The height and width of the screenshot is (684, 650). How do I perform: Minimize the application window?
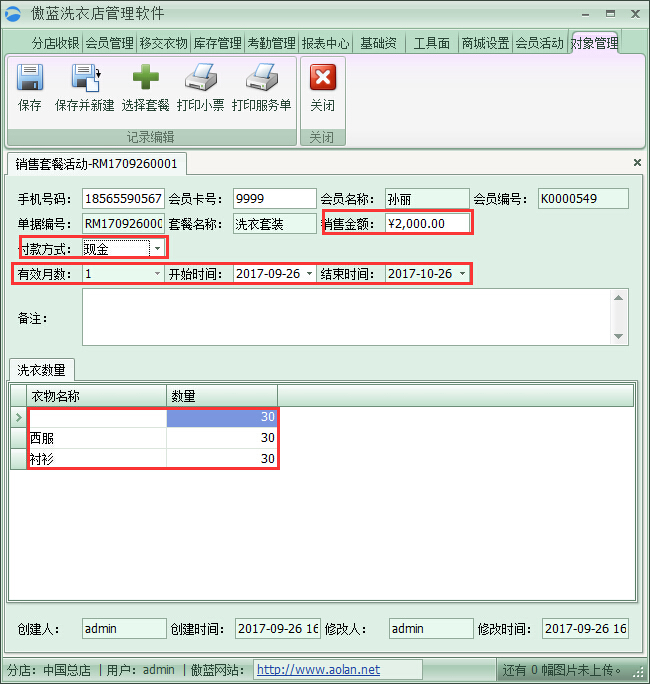[585, 14]
